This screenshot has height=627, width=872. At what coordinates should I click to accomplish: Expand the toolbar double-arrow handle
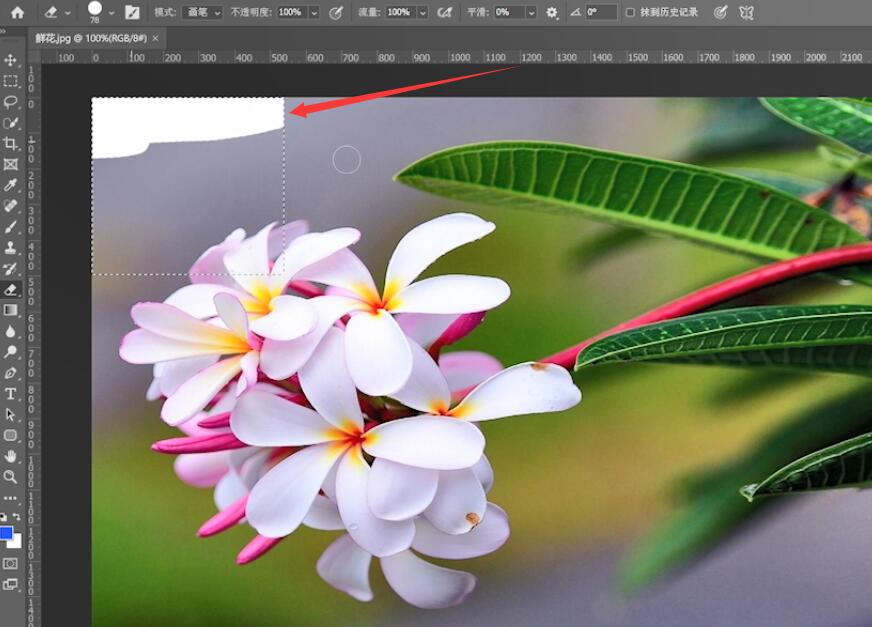(3, 31)
